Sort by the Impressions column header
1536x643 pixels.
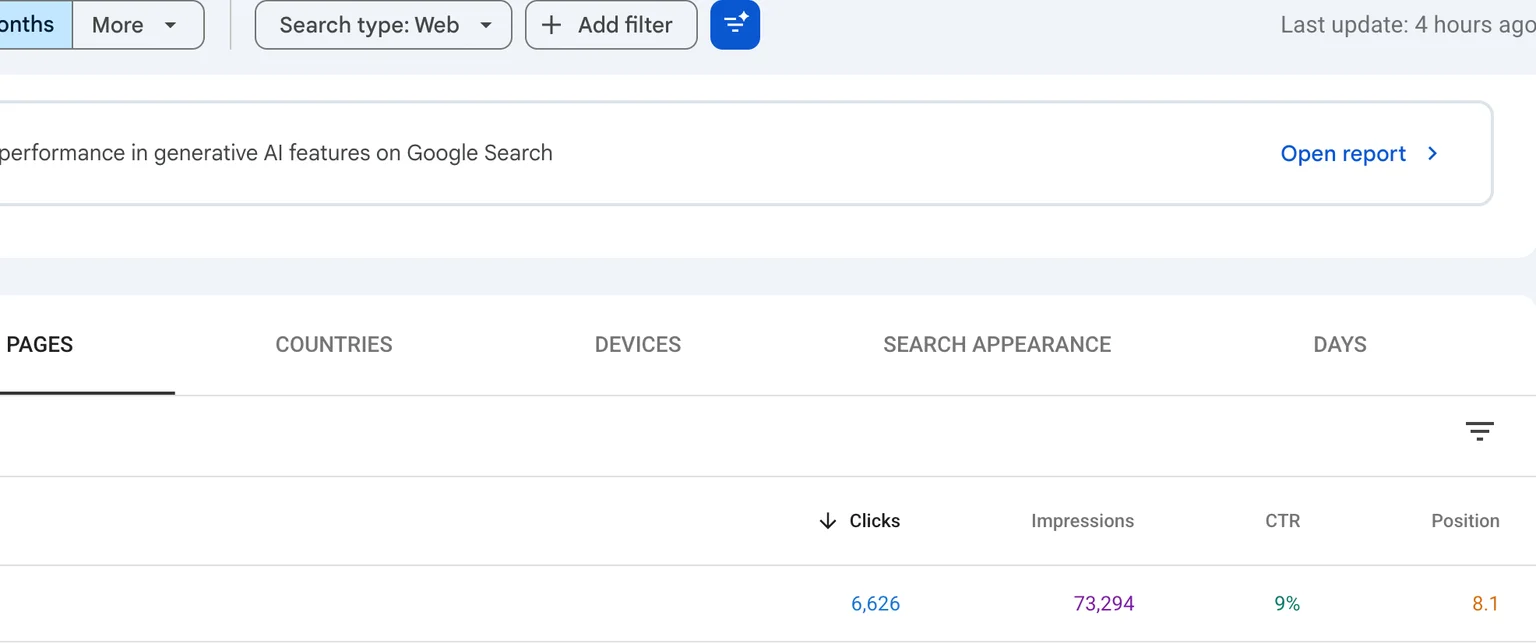pyautogui.click(x=1082, y=521)
